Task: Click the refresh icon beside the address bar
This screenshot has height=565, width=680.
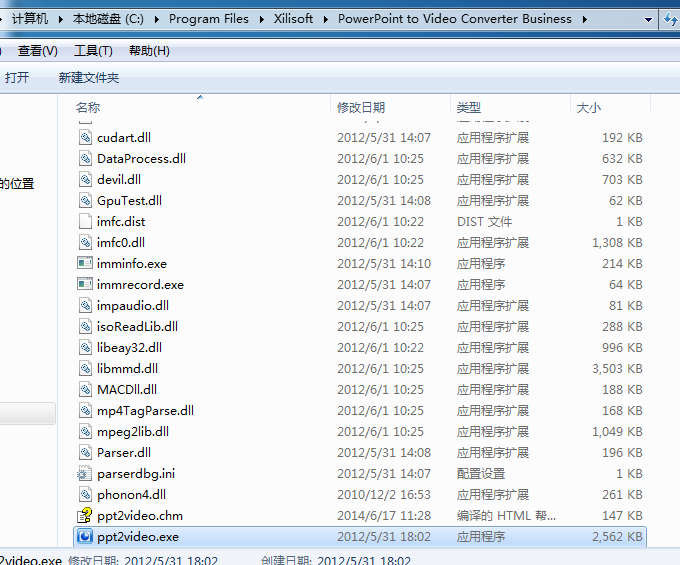Action: (x=670, y=19)
